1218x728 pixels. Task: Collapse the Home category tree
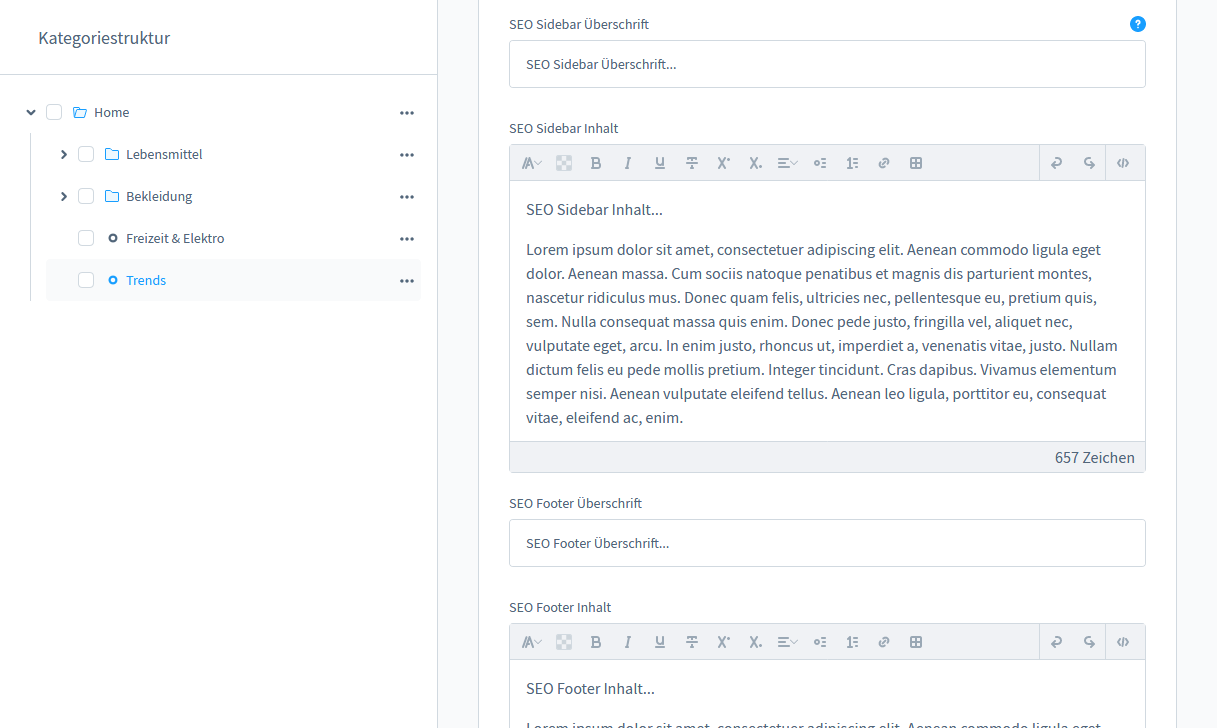point(31,112)
